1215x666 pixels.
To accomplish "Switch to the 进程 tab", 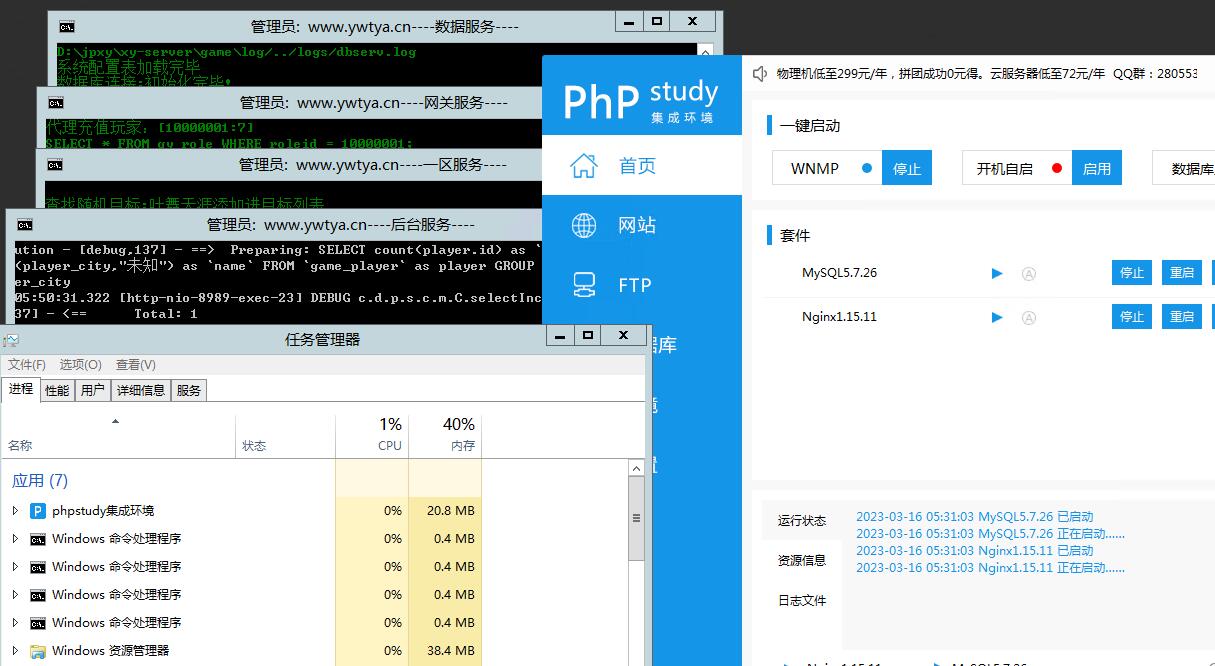I will (x=21, y=389).
